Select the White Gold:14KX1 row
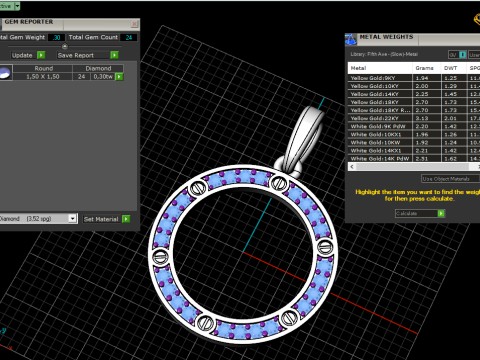This screenshot has width=480, height=360. click(x=414, y=150)
